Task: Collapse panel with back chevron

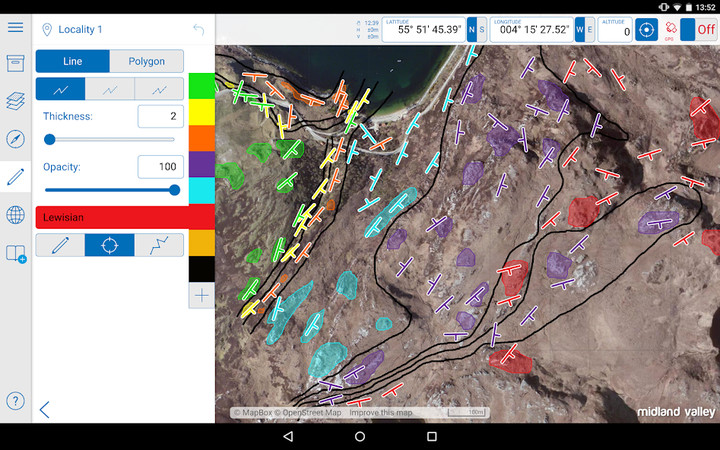Action: pyautogui.click(x=44, y=408)
